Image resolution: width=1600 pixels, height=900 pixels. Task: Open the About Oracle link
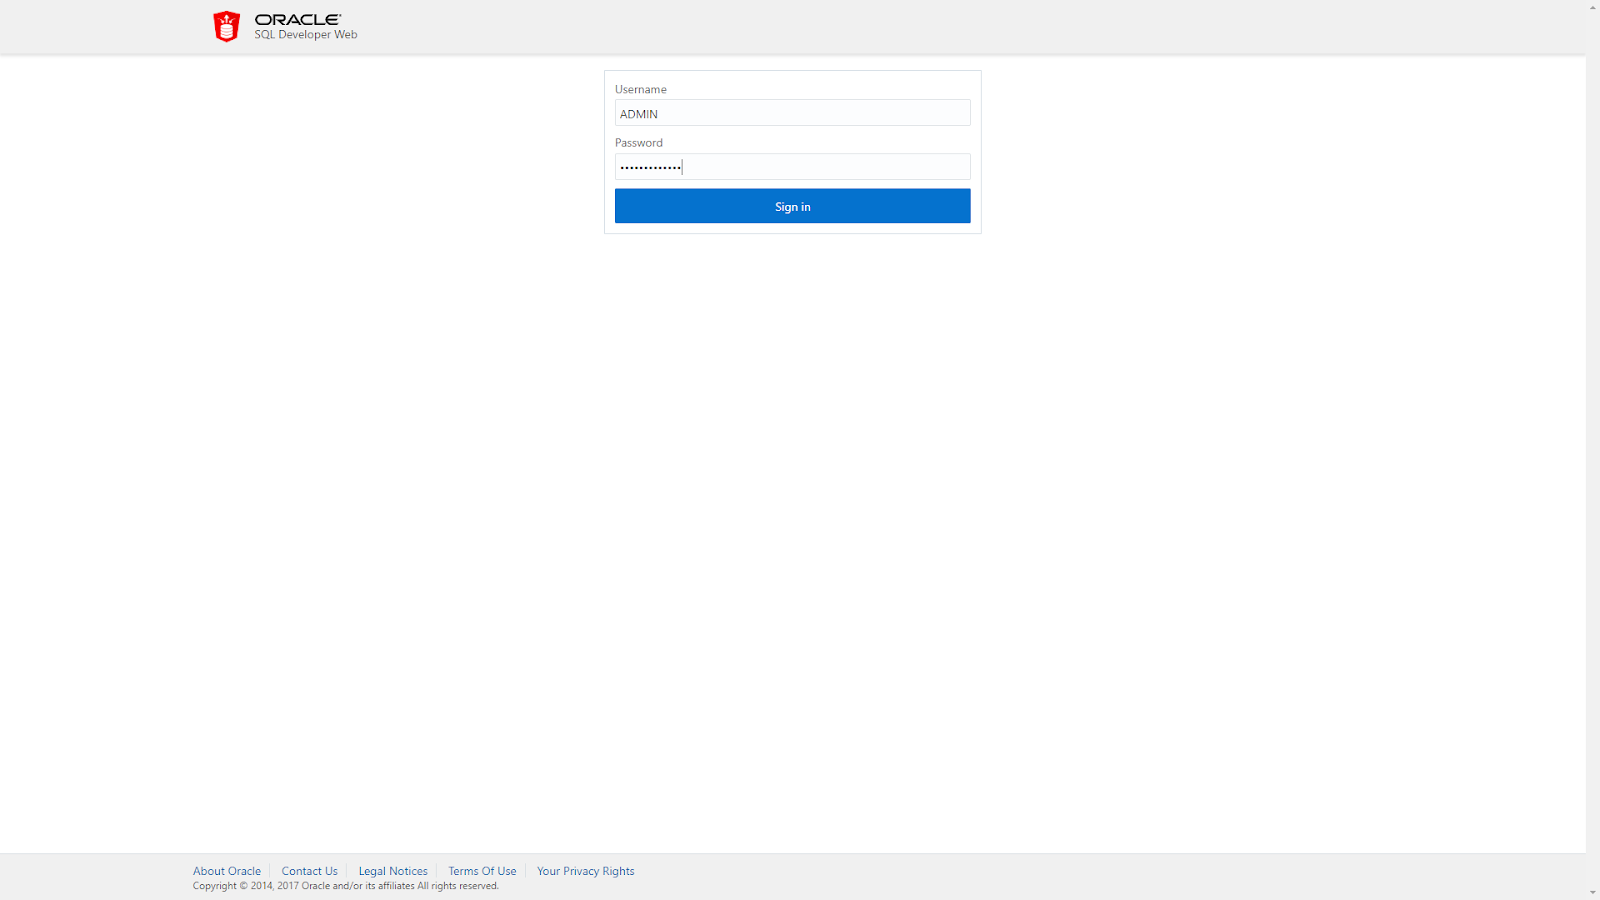[227, 870]
